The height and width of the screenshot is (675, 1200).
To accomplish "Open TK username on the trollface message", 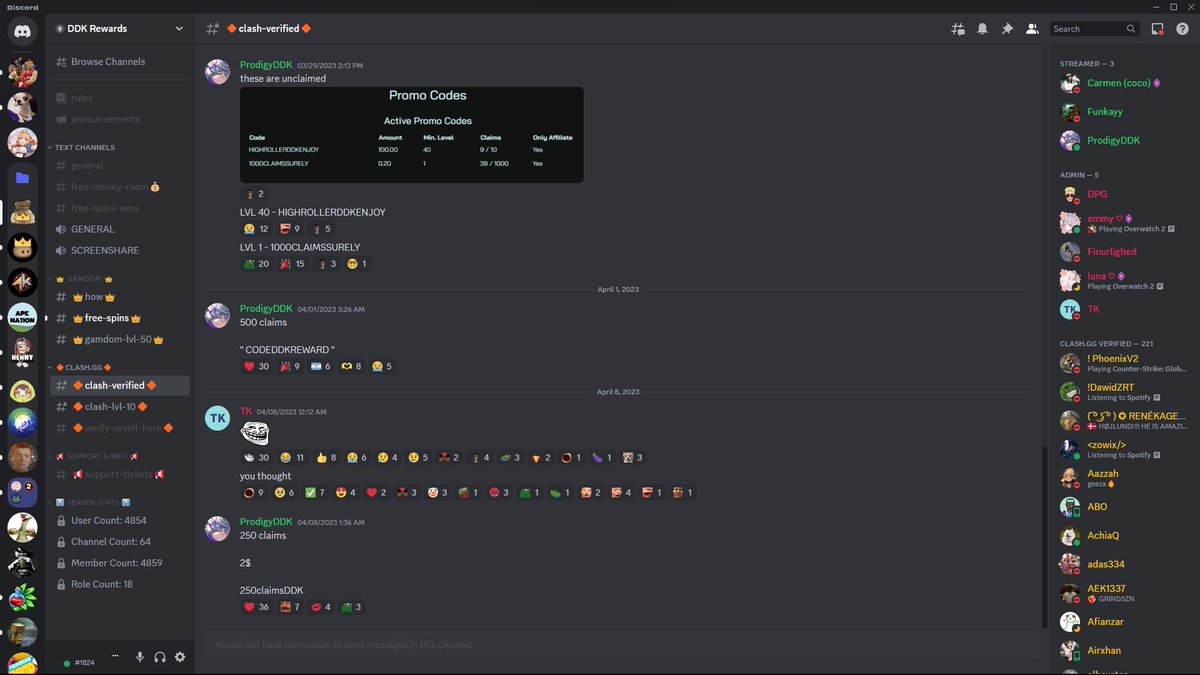I will tap(246, 411).
